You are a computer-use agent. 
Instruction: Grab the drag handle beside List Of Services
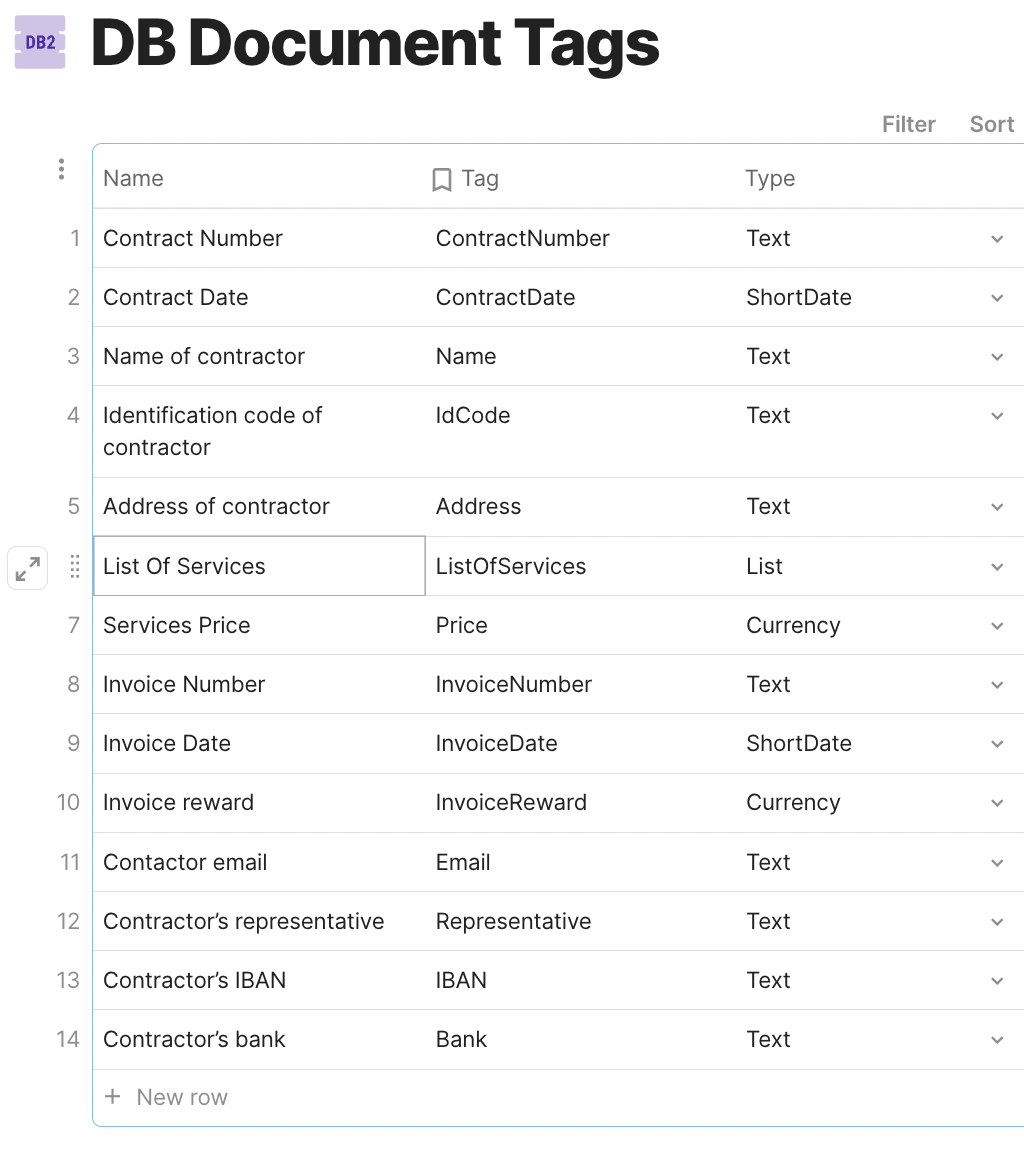(x=74, y=567)
